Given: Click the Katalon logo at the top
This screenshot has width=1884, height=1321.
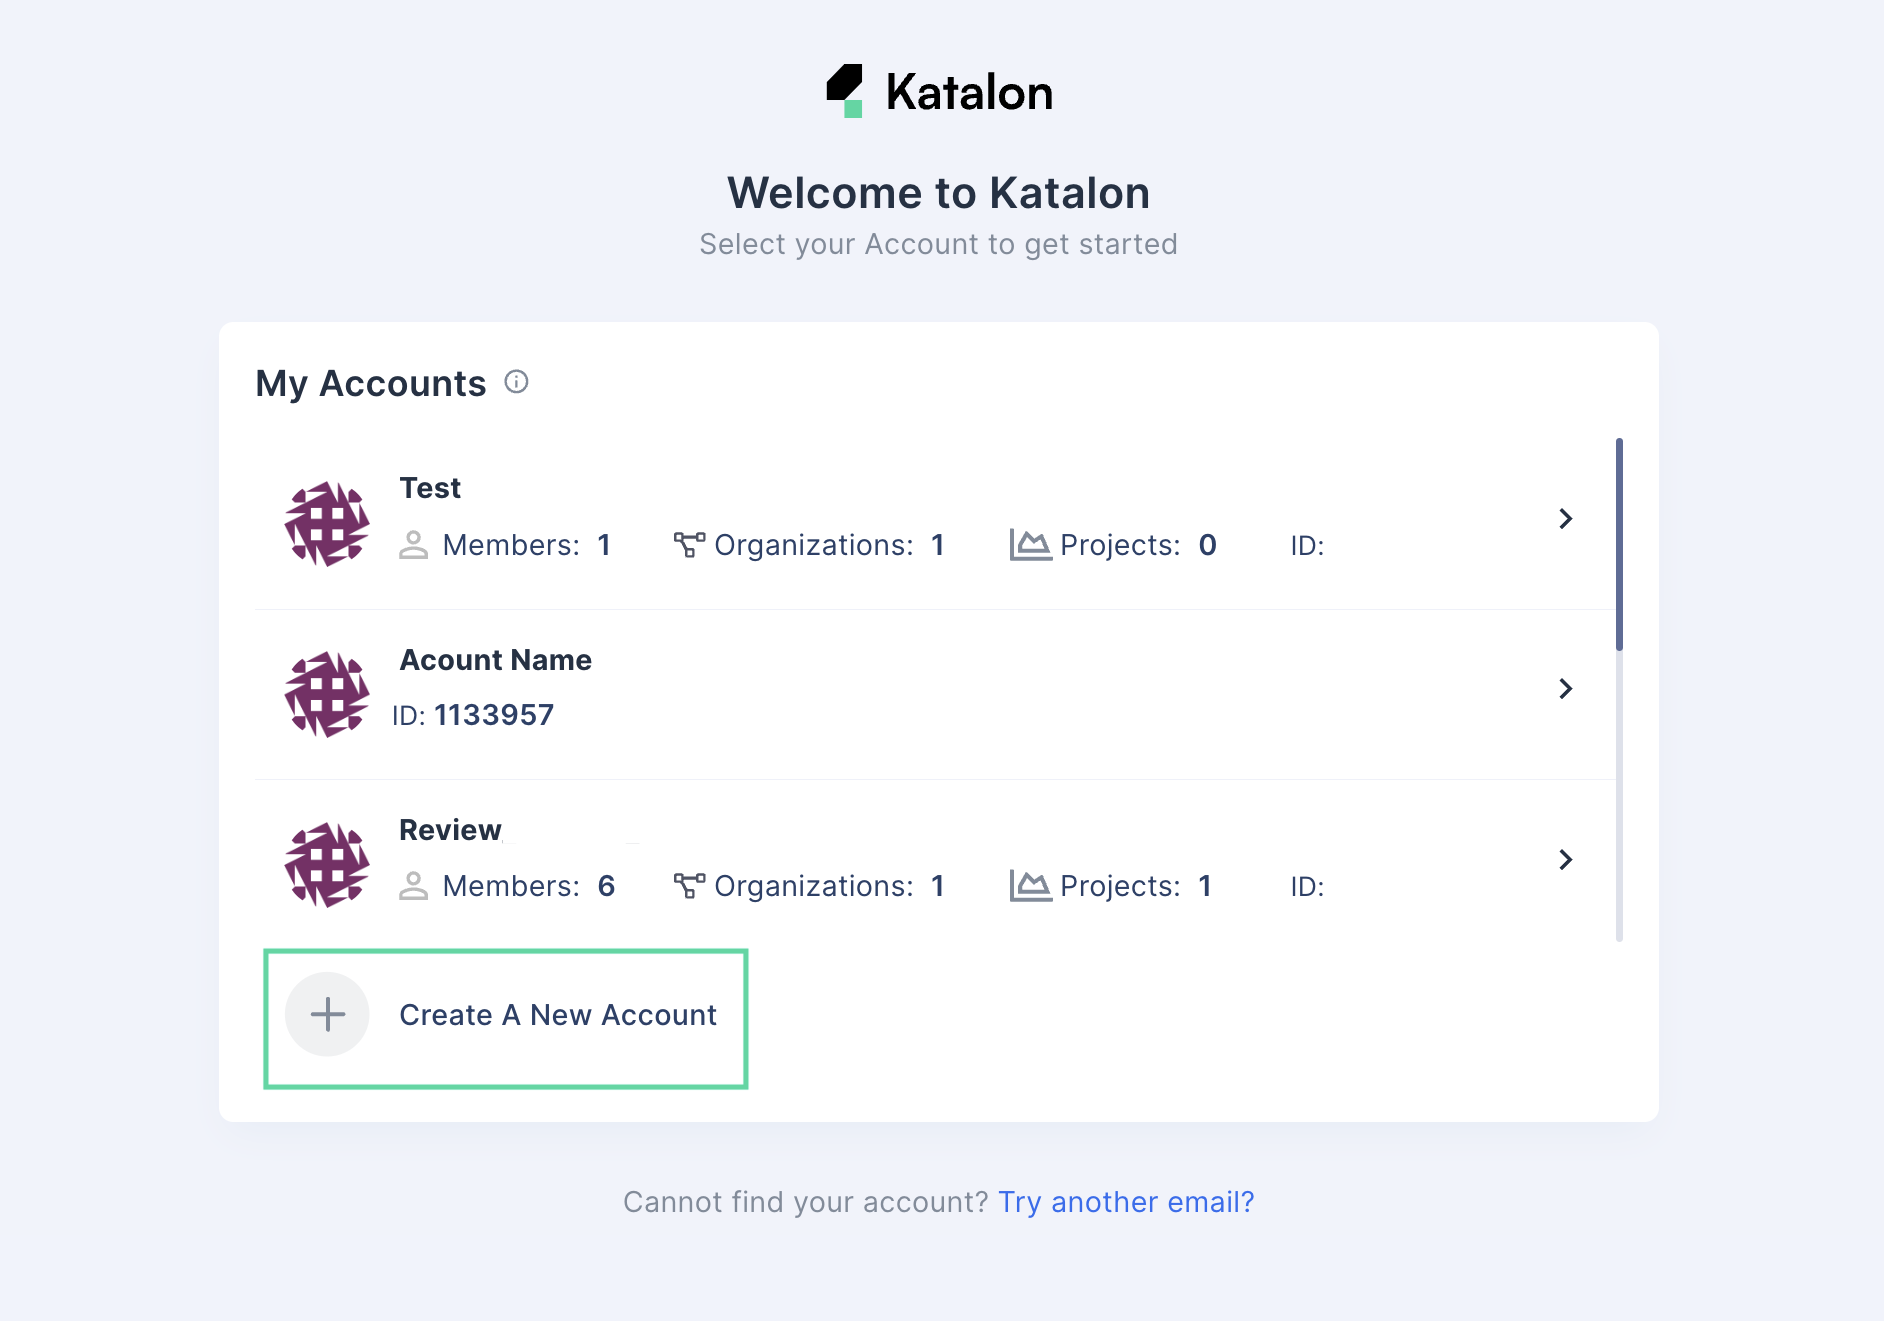Looking at the screenshot, I should (938, 90).
